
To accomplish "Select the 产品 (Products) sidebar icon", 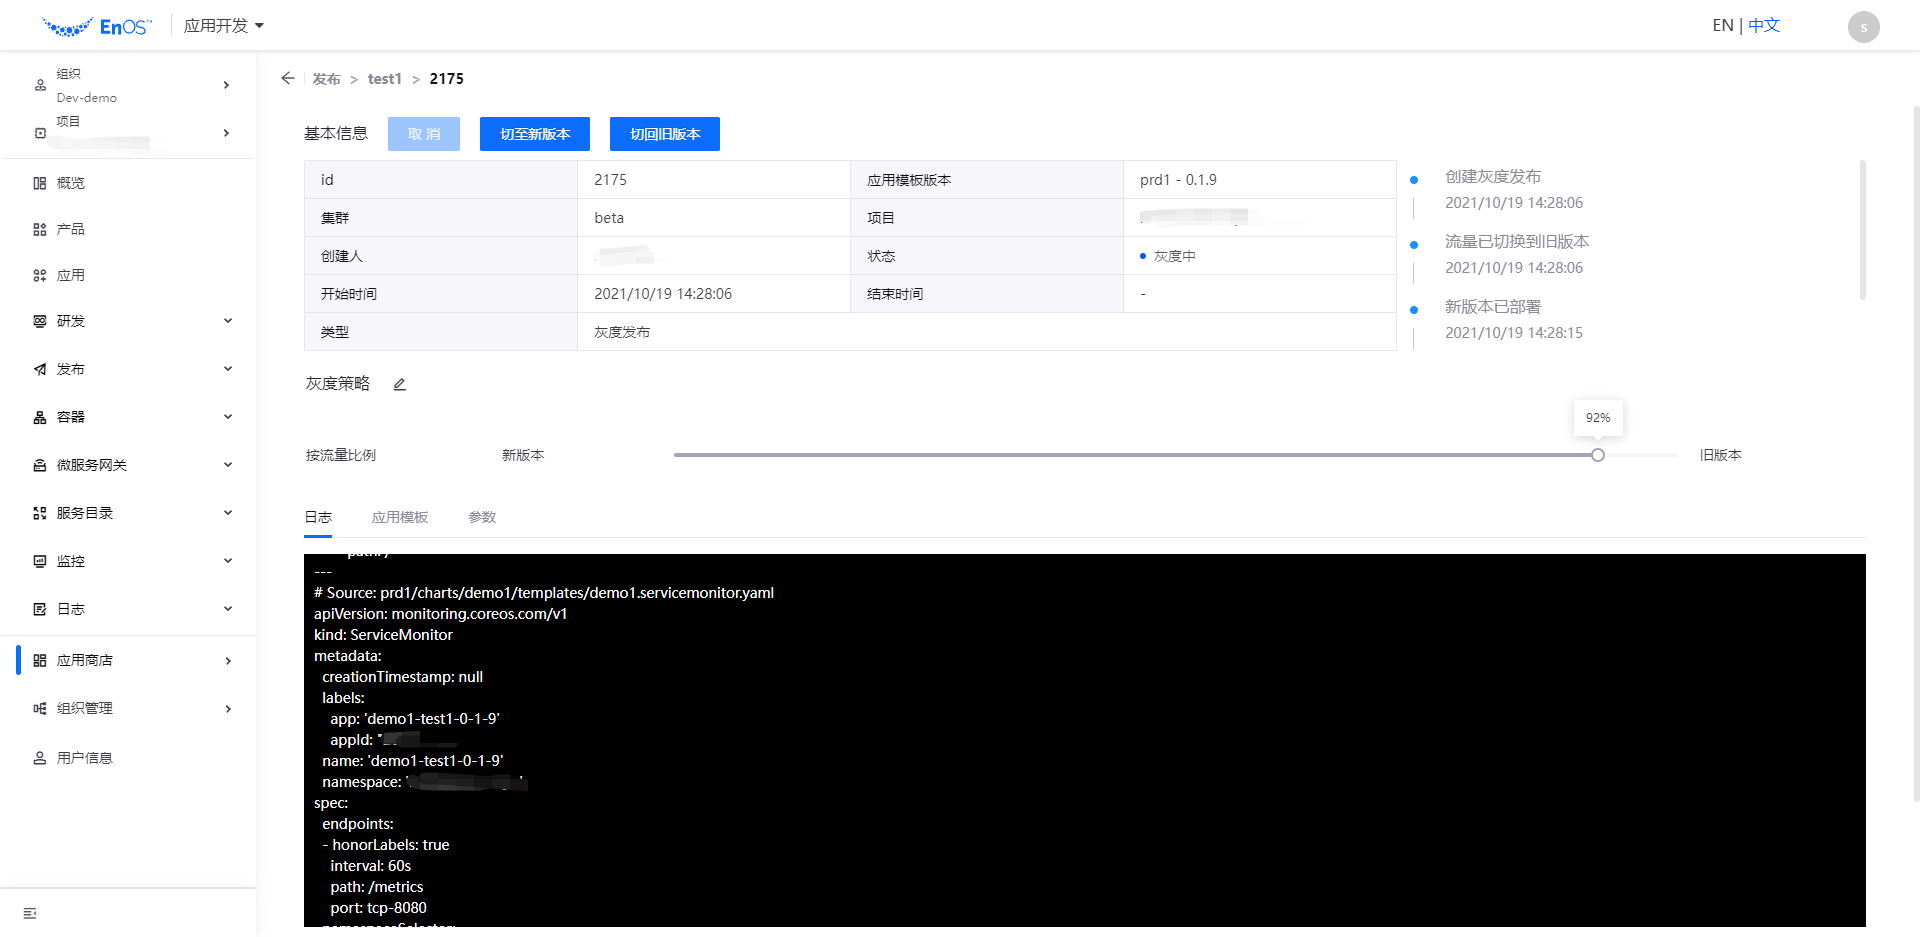I will click(x=68, y=228).
